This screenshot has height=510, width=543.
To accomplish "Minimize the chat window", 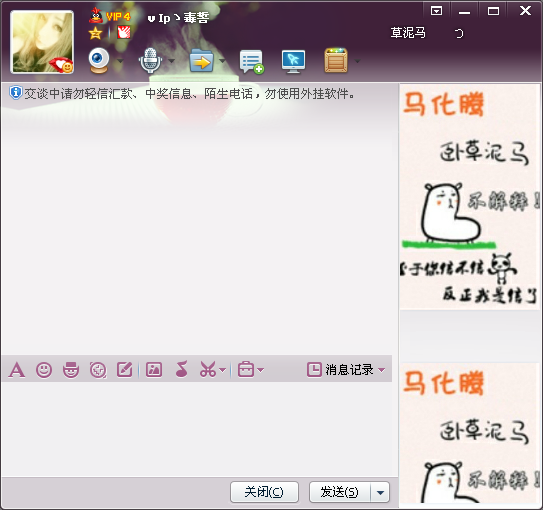I will pos(464,11).
